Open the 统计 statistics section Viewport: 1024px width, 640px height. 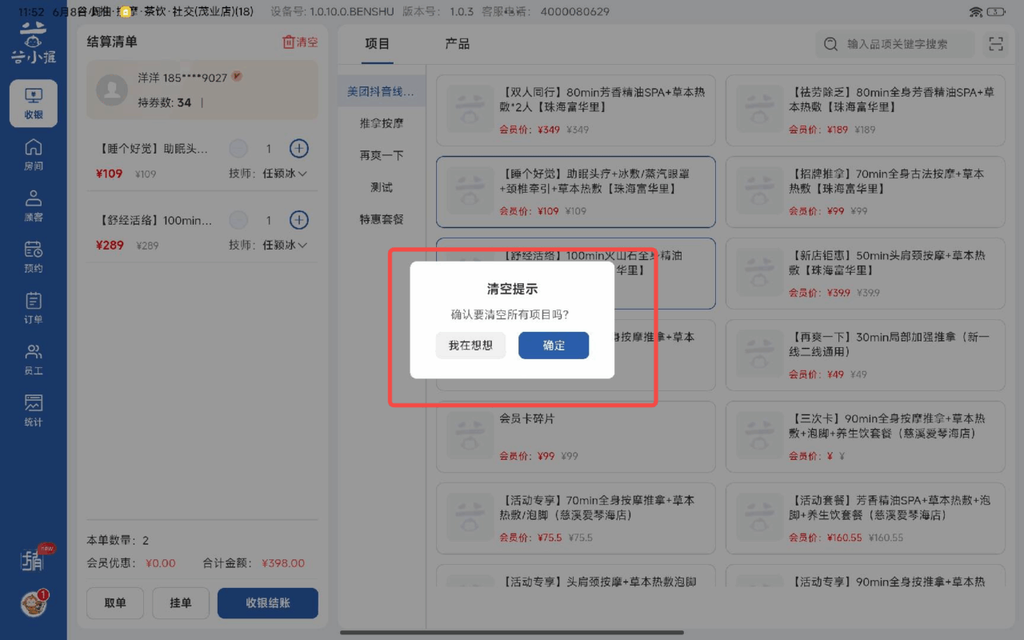click(33, 411)
